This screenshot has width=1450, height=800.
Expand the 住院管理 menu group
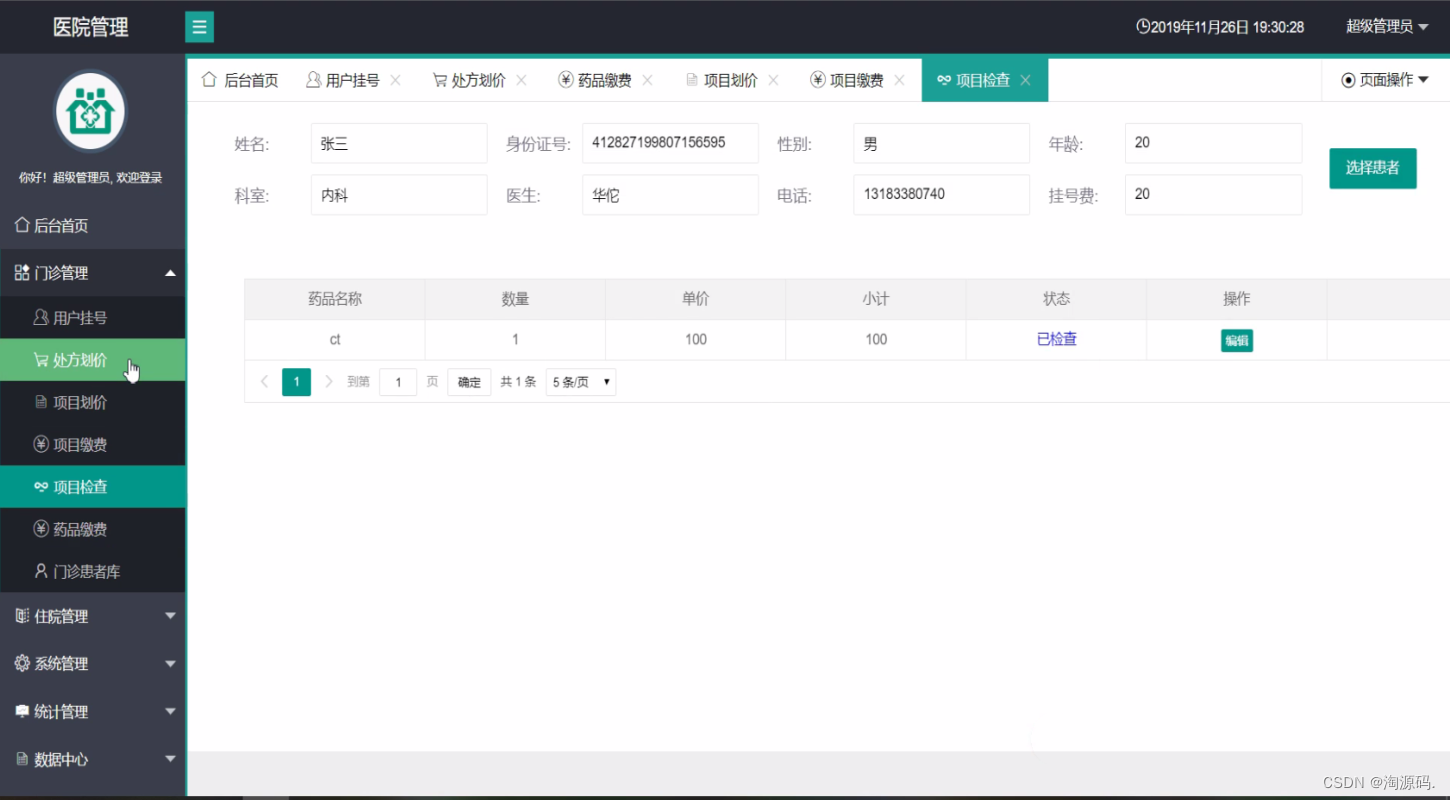point(92,616)
